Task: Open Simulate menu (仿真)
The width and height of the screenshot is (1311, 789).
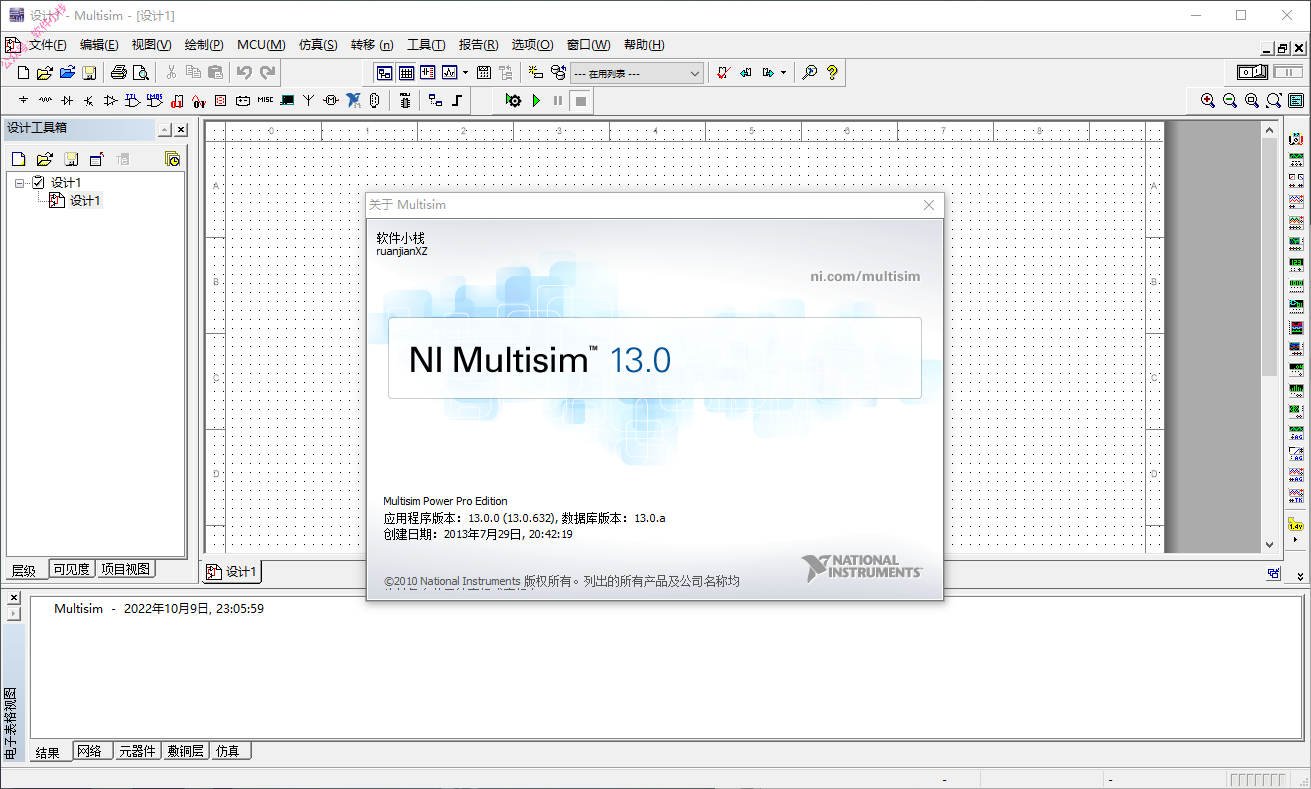Action: point(318,45)
